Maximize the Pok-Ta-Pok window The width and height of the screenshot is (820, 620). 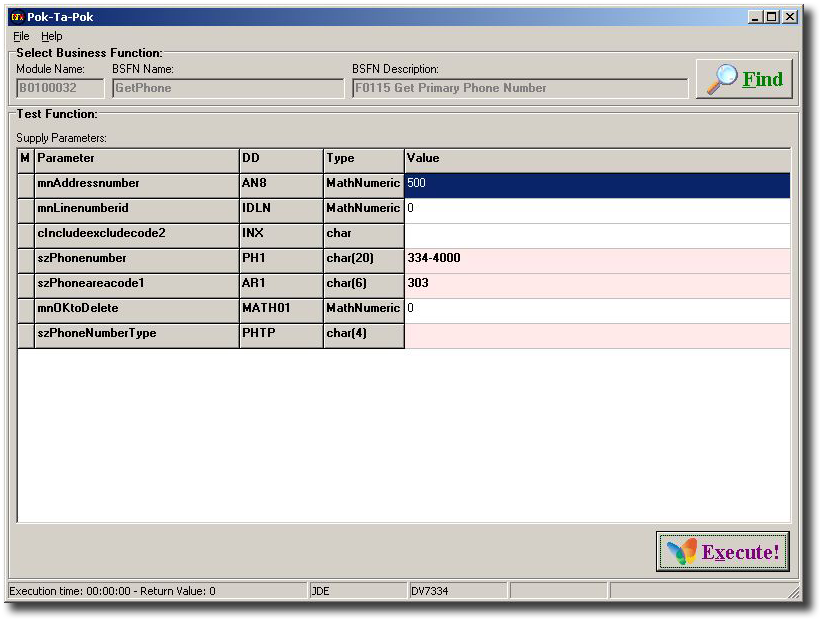771,17
